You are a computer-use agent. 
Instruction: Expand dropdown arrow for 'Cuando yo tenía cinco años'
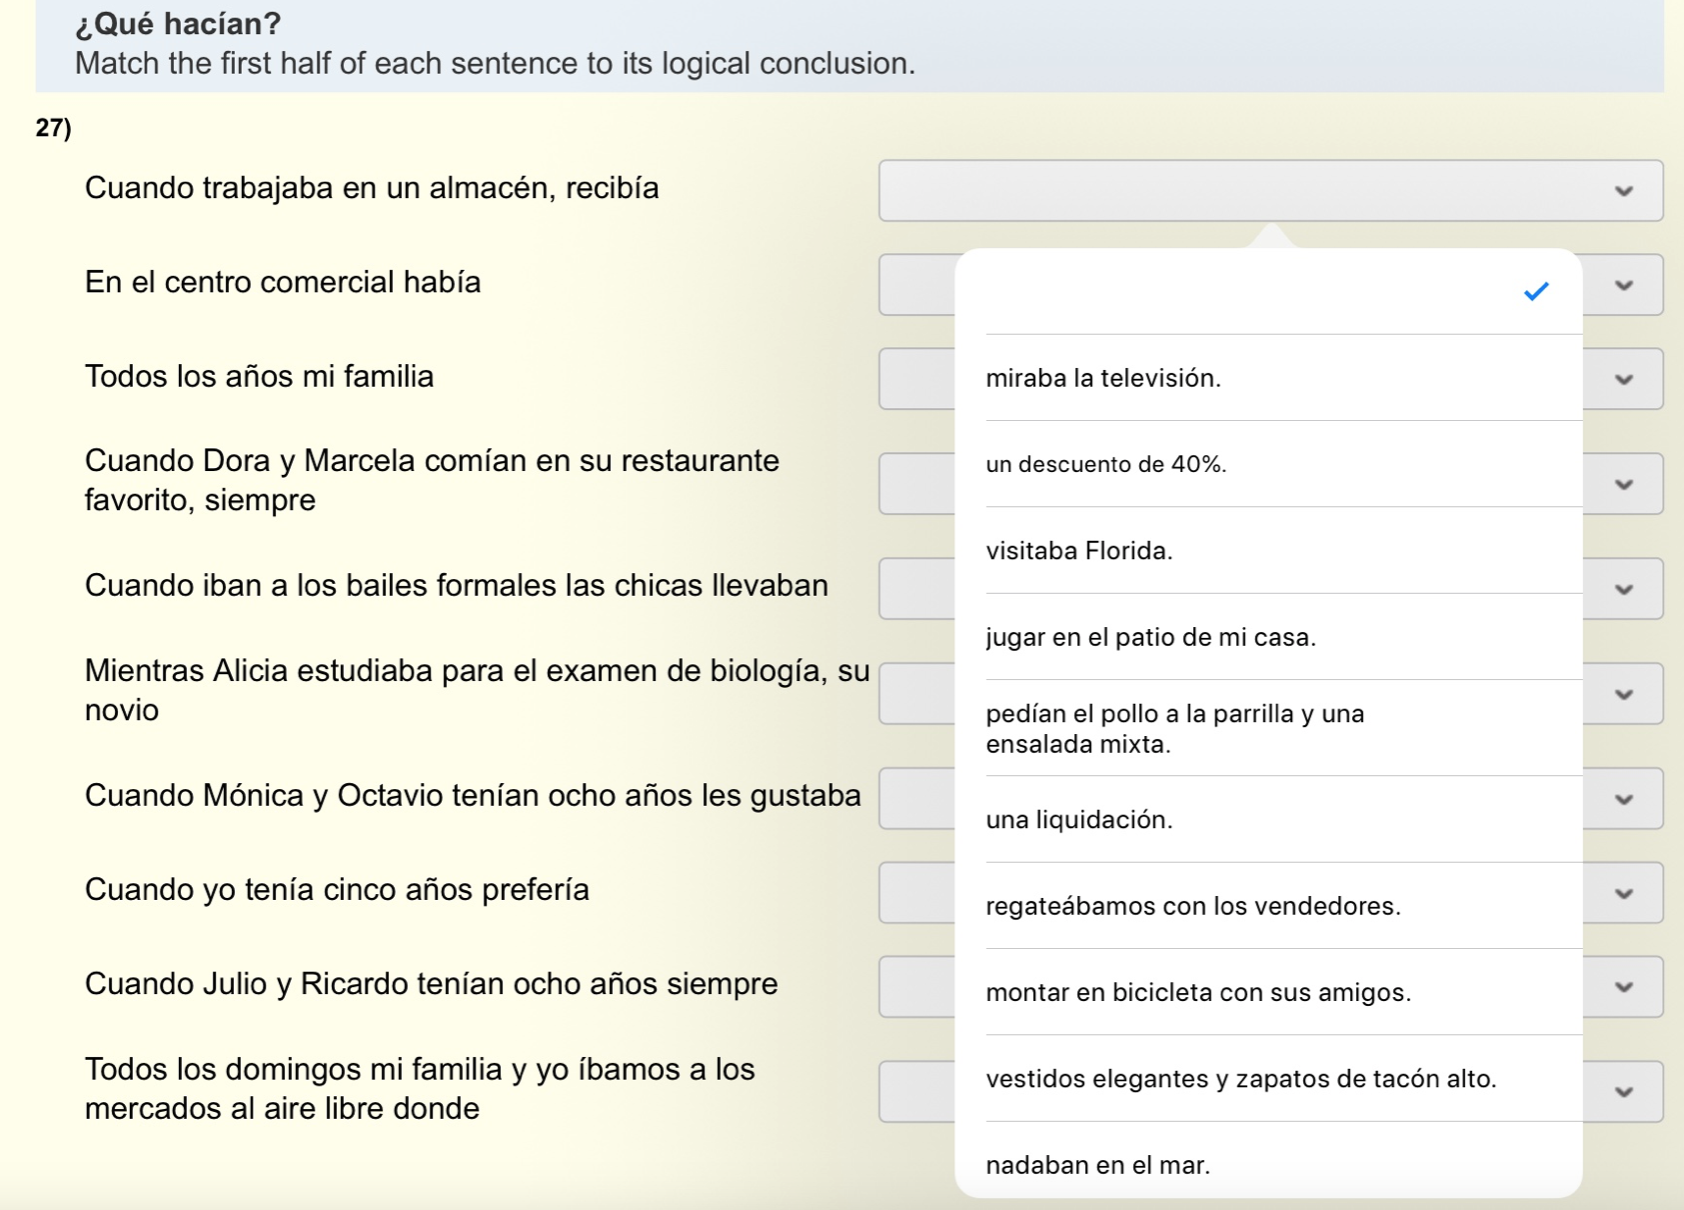coord(1623,893)
